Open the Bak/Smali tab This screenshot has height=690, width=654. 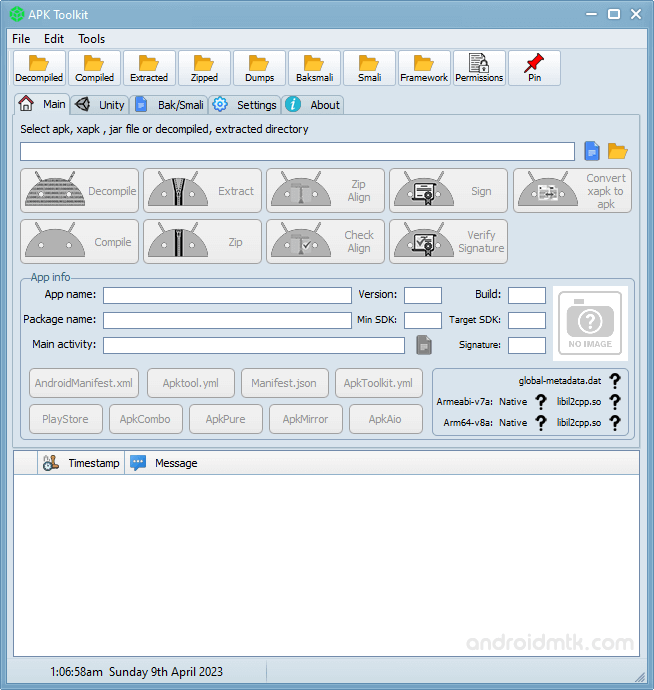(x=170, y=105)
